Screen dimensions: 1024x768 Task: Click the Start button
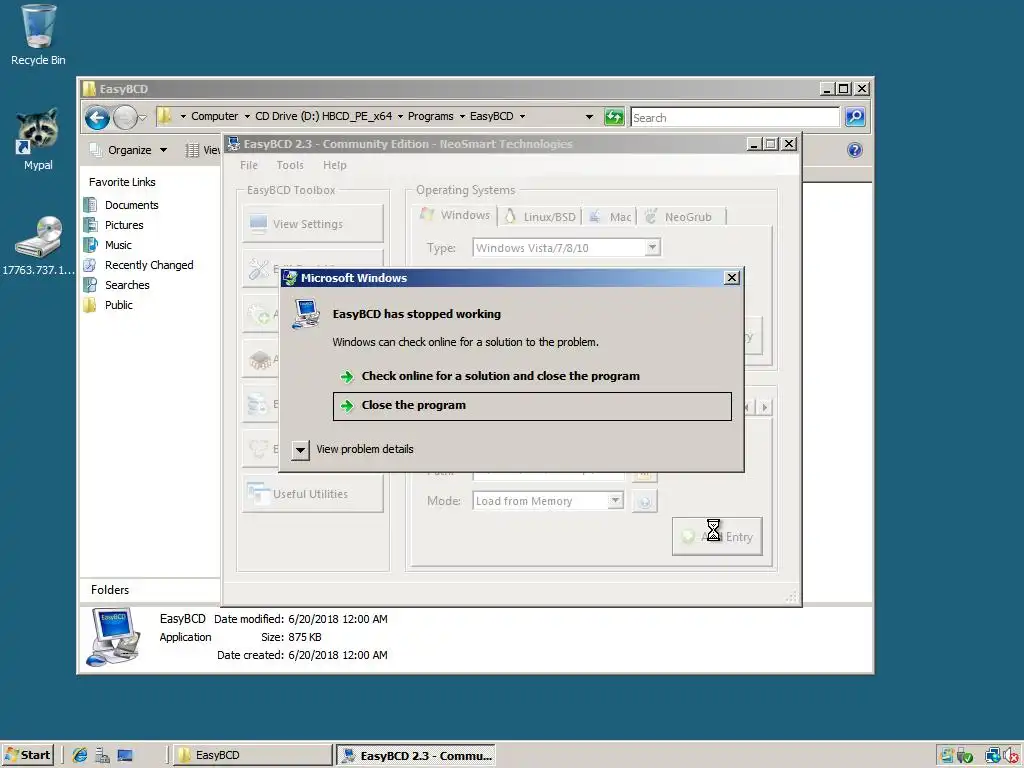tap(28, 755)
